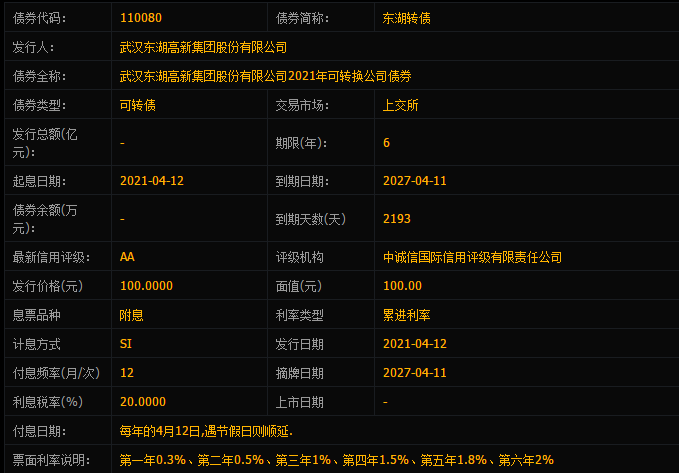Click the 债券全称 label
Image resolution: width=679 pixels, height=473 pixels.
39,76
